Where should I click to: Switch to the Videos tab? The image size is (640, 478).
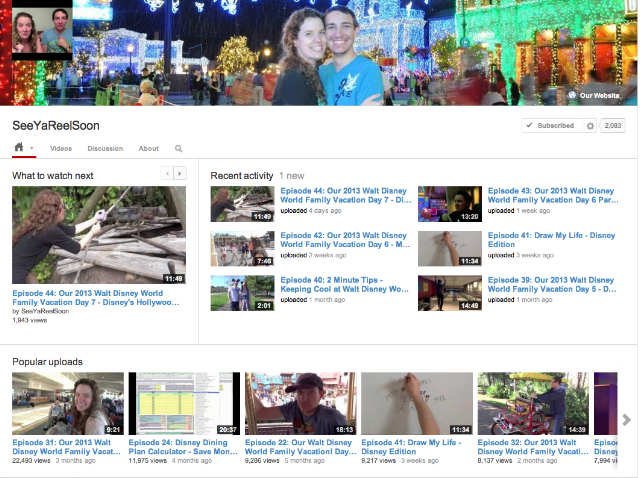coord(61,149)
